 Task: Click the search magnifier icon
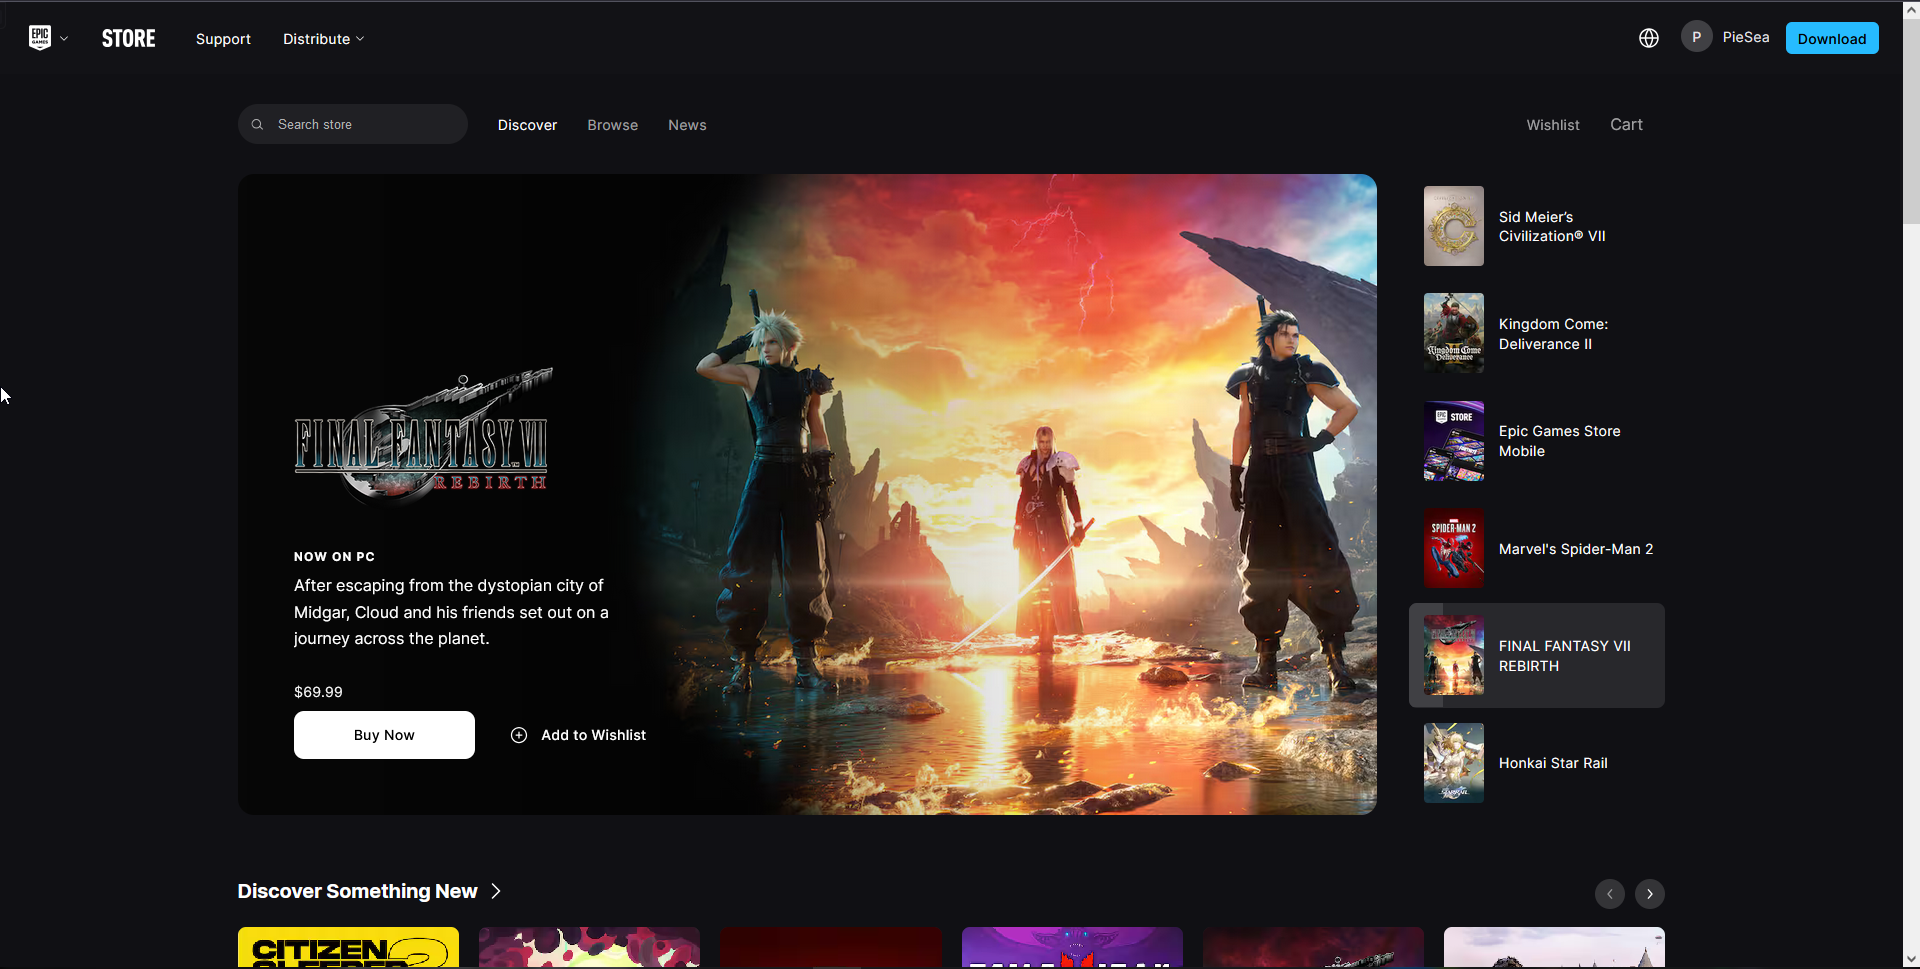tap(257, 124)
